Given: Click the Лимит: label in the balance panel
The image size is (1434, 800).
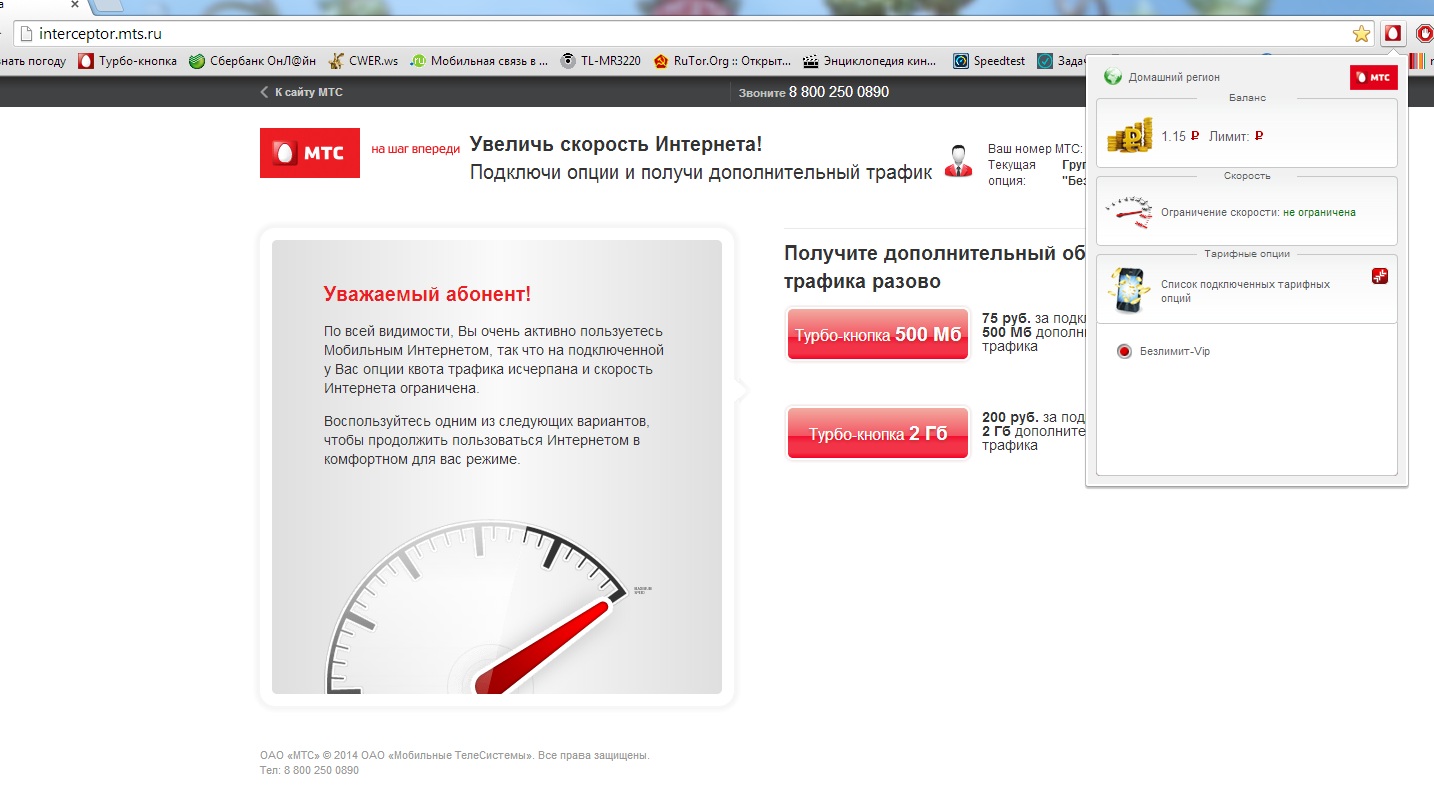Looking at the screenshot, I should pyautogui.click(x=1228, y=136).
